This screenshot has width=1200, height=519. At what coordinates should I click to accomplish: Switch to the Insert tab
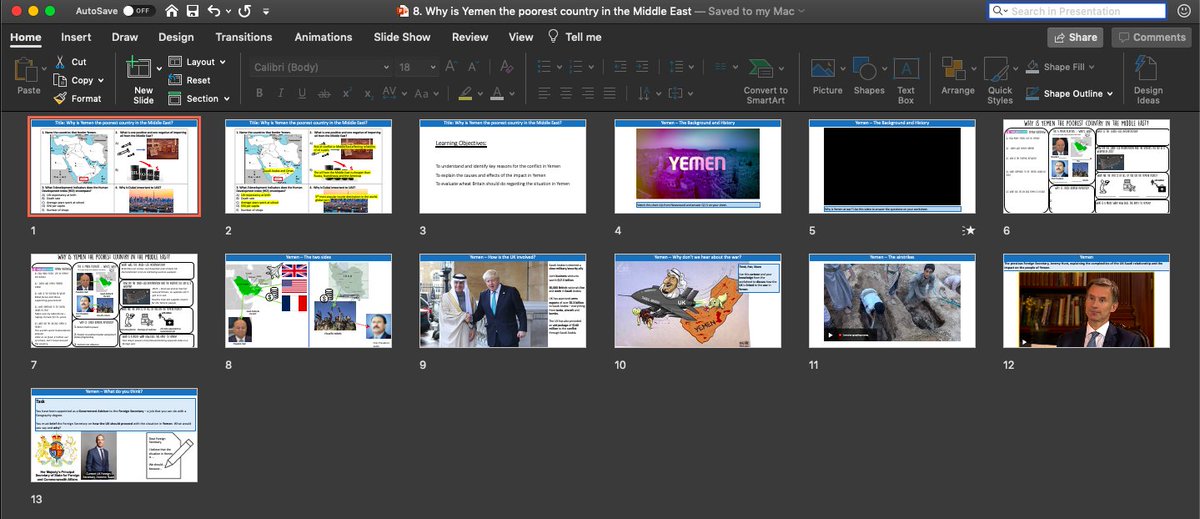[76, 37]
